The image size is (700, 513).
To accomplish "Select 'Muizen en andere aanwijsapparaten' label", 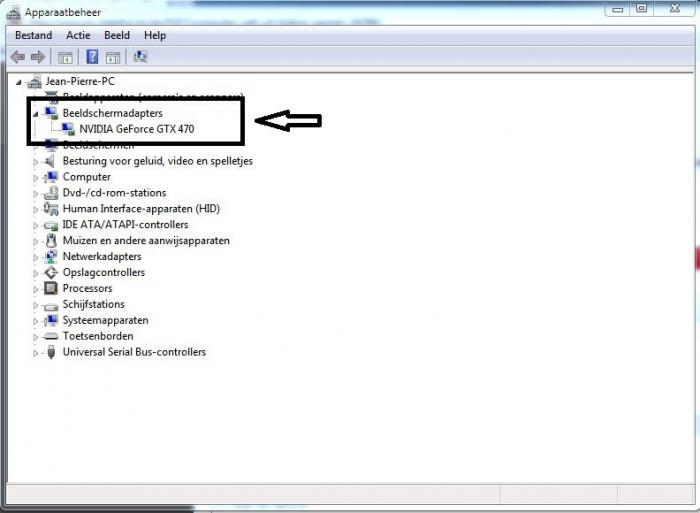I will tap(146, 241).
